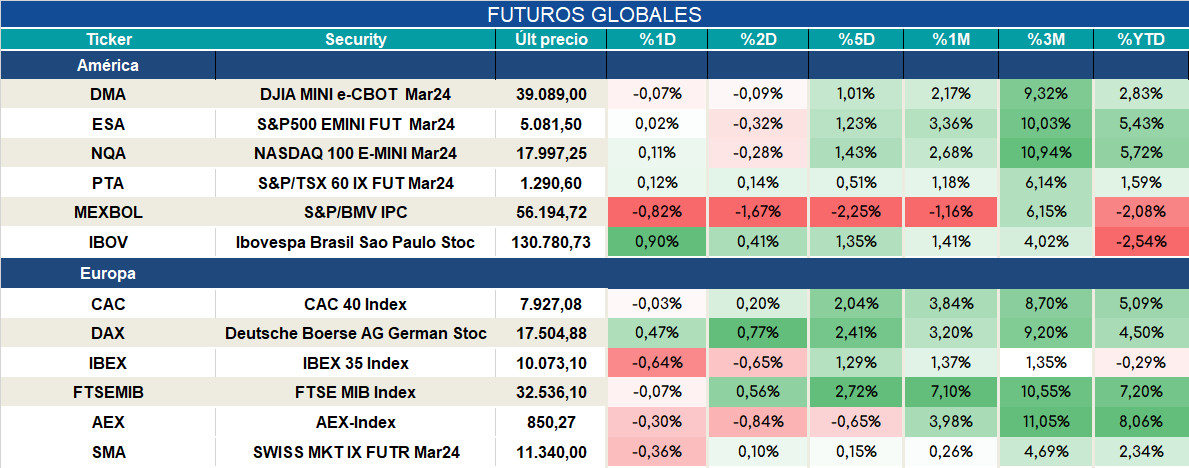The height and width of the screenshot is (468, 1189).
Task: Select the Security column header
Action: (x=355, y=40)
